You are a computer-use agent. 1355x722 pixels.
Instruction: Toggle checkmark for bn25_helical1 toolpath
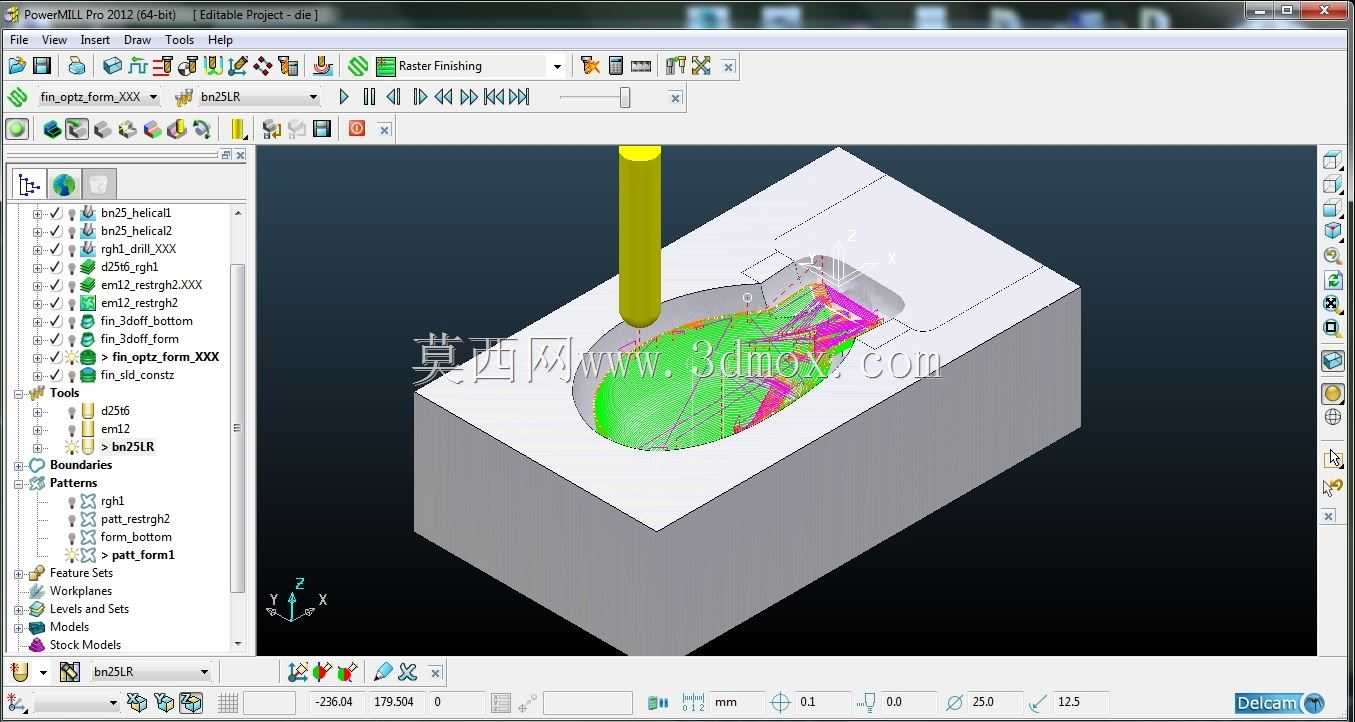[56, 213]
